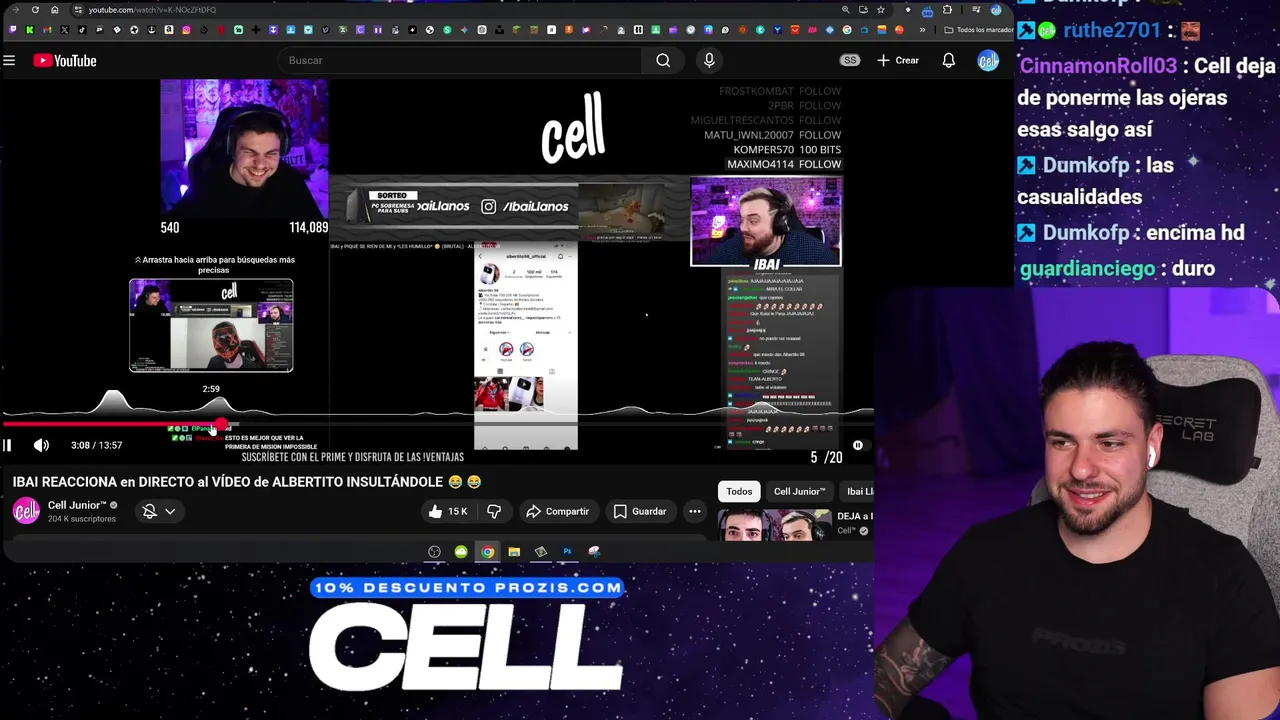The height and width of the screenshot is (720, 1280).
Task: Open the X bookmark in bookmarks bar
Action: click(x=64, y=30)
